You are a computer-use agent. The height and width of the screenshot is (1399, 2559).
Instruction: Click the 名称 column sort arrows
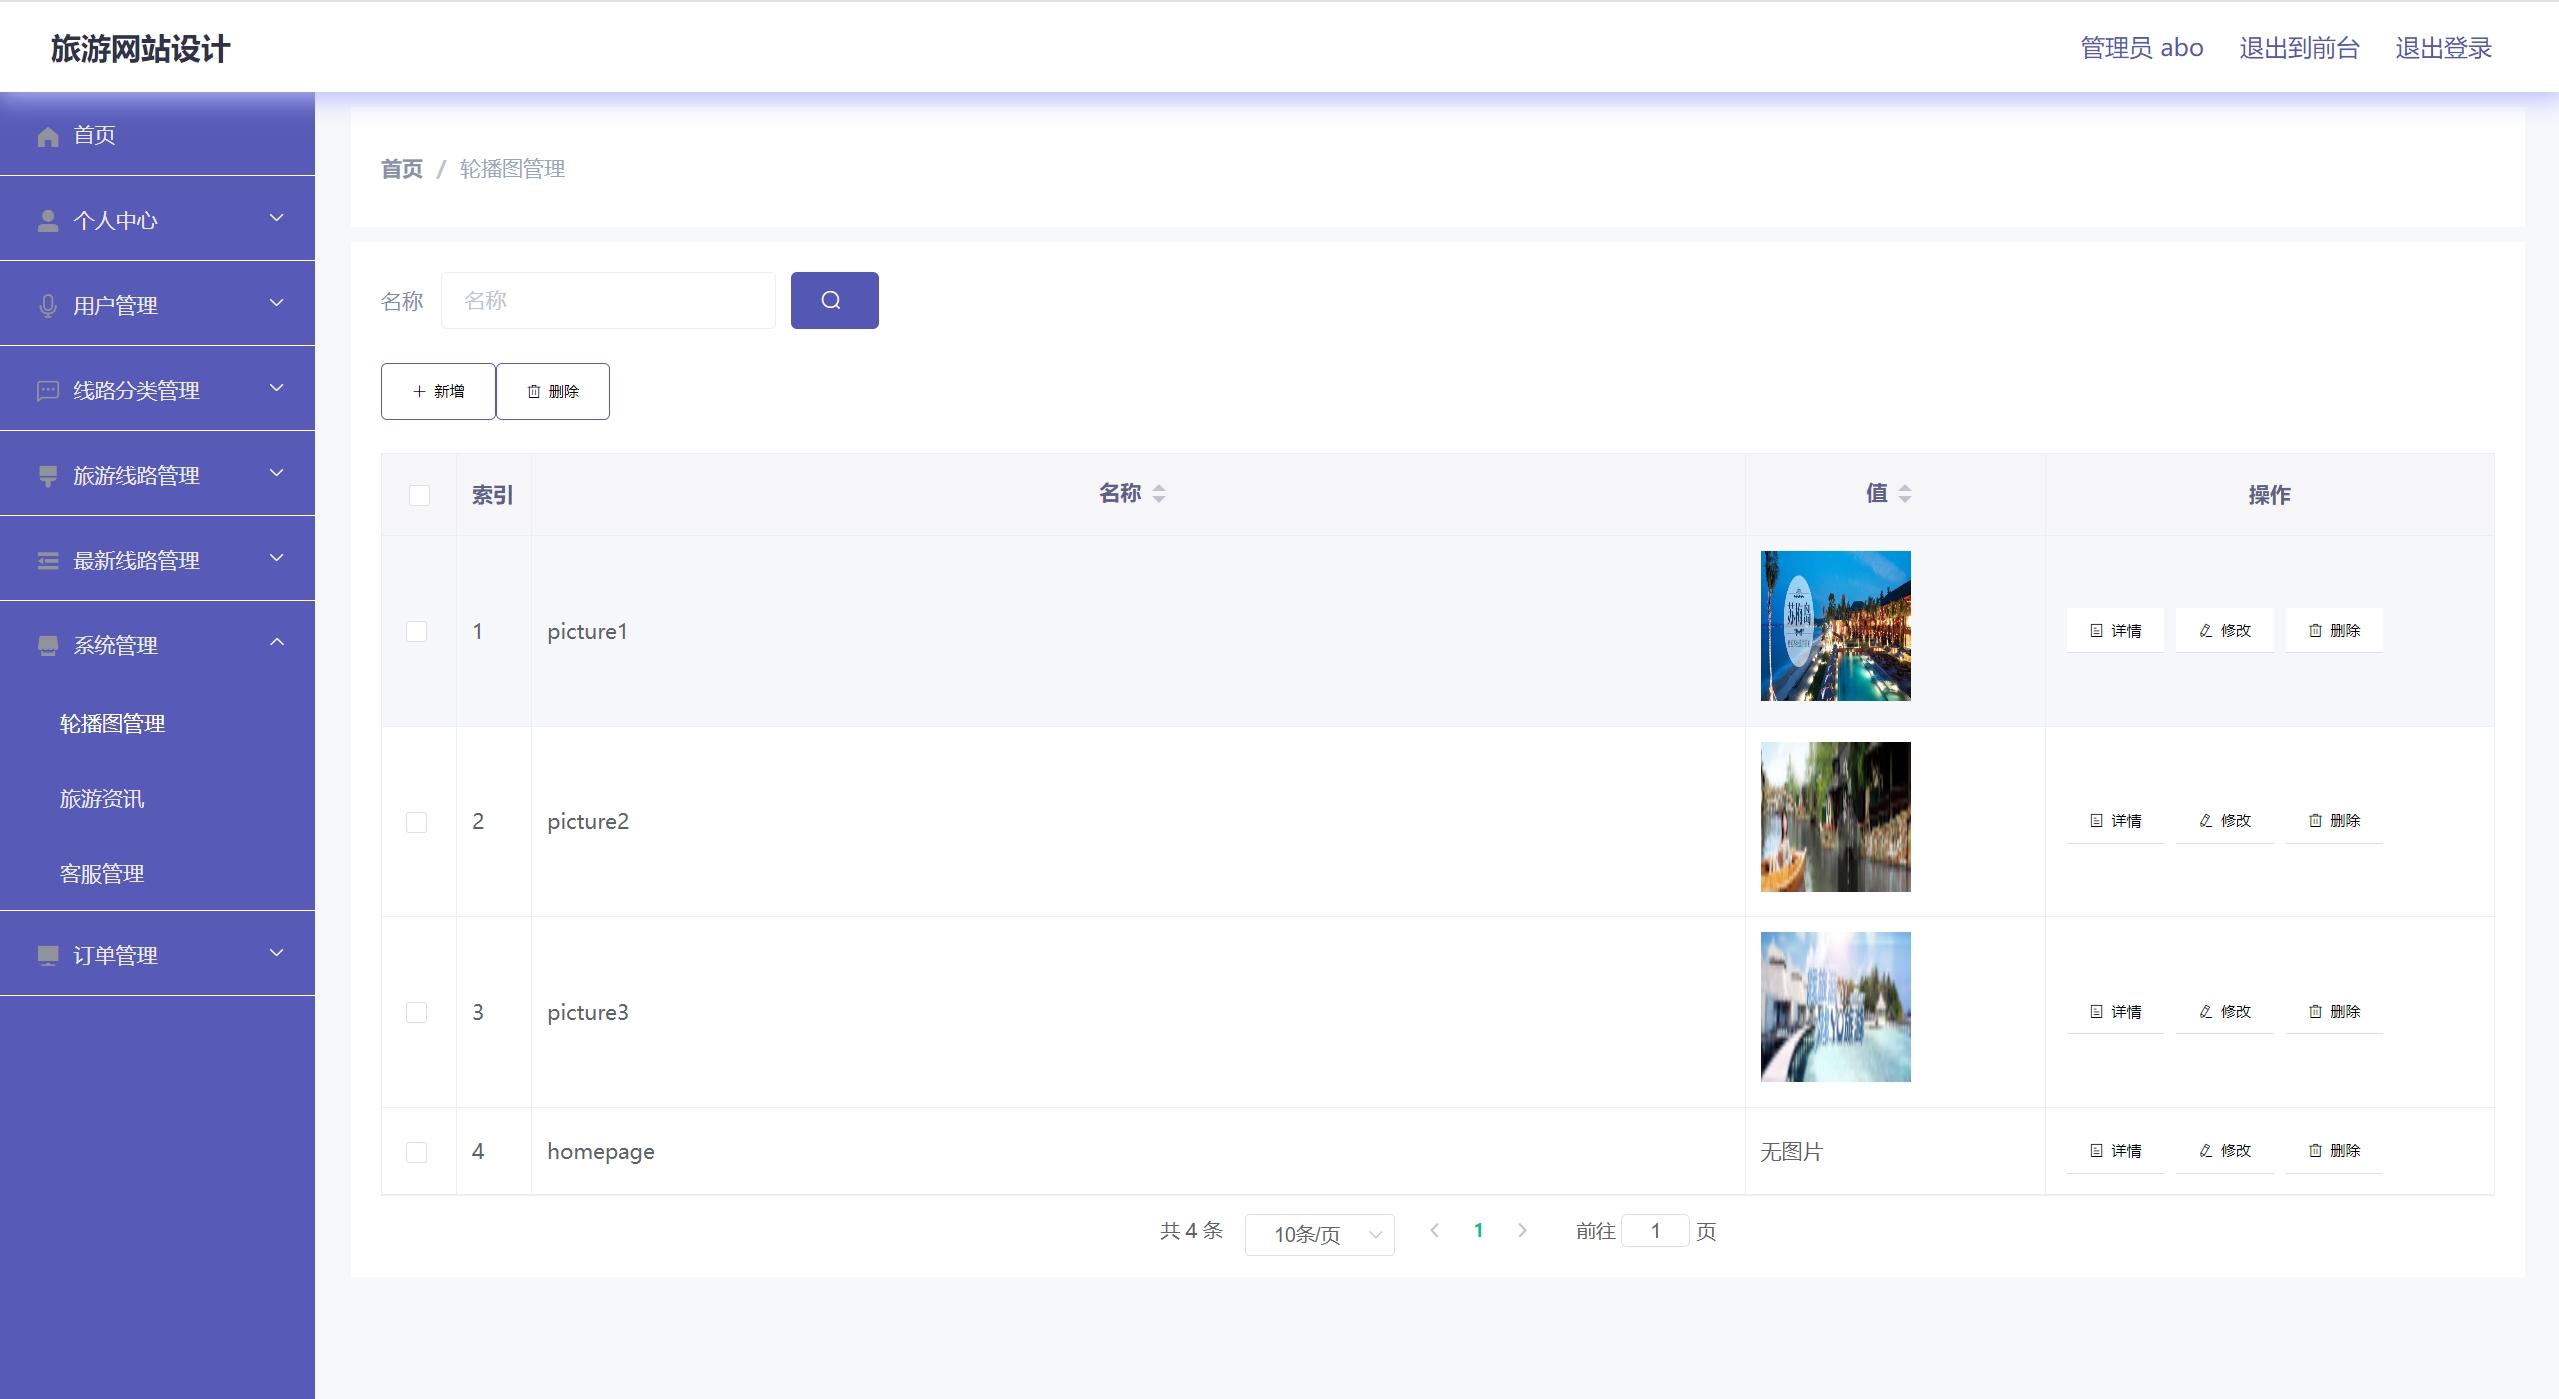pyautogui.click(x=1158, y=493)
